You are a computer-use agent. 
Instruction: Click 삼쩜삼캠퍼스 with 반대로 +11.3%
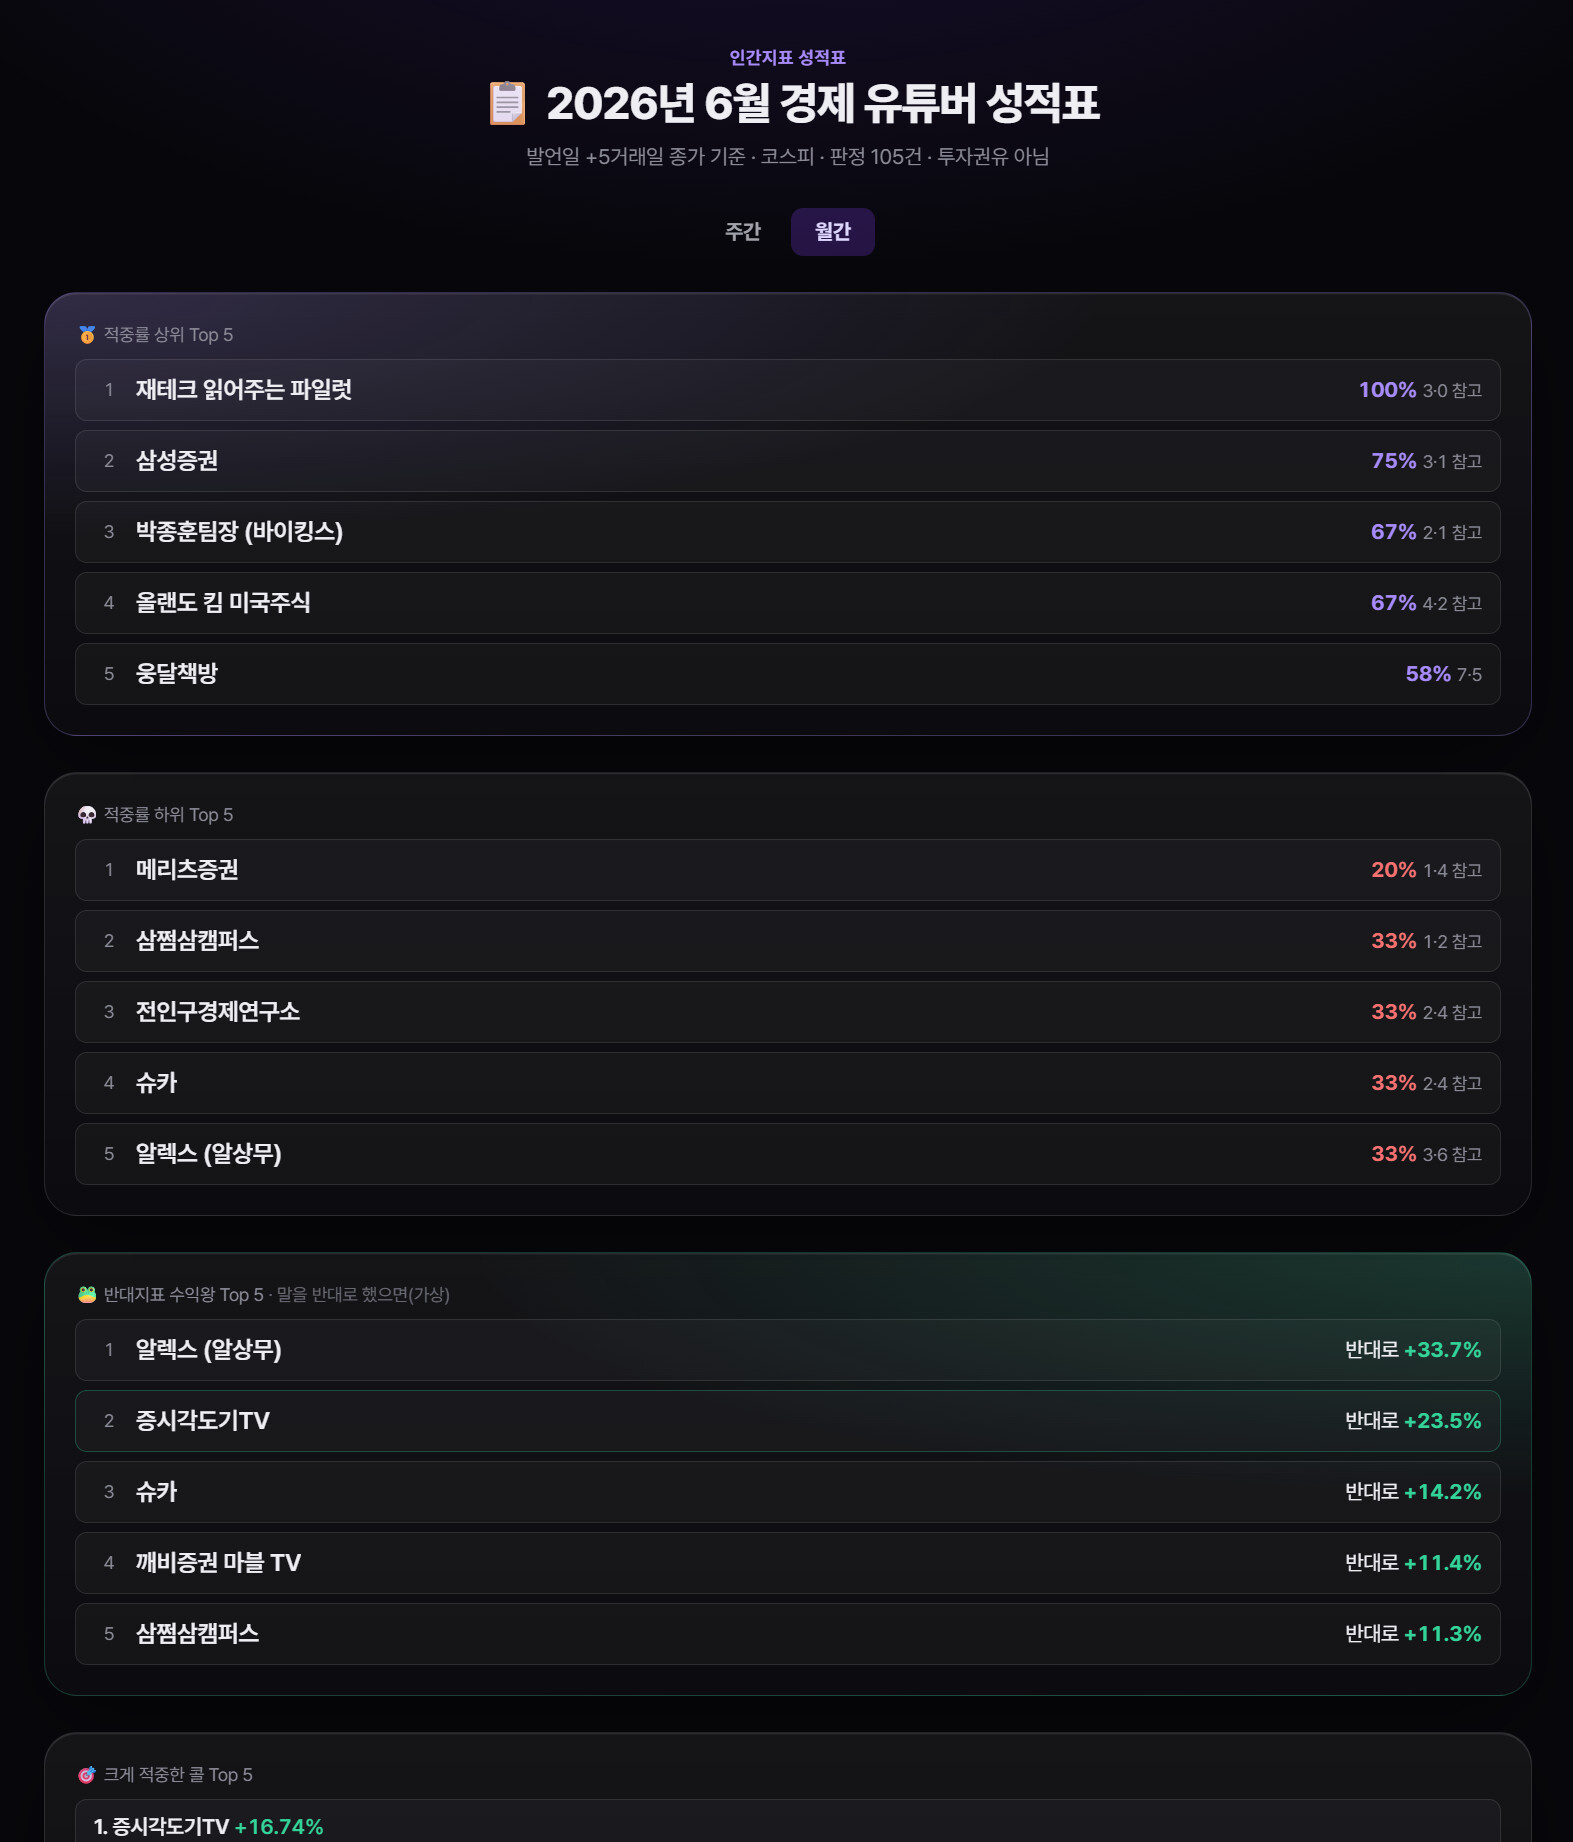tap(788, 1634)
